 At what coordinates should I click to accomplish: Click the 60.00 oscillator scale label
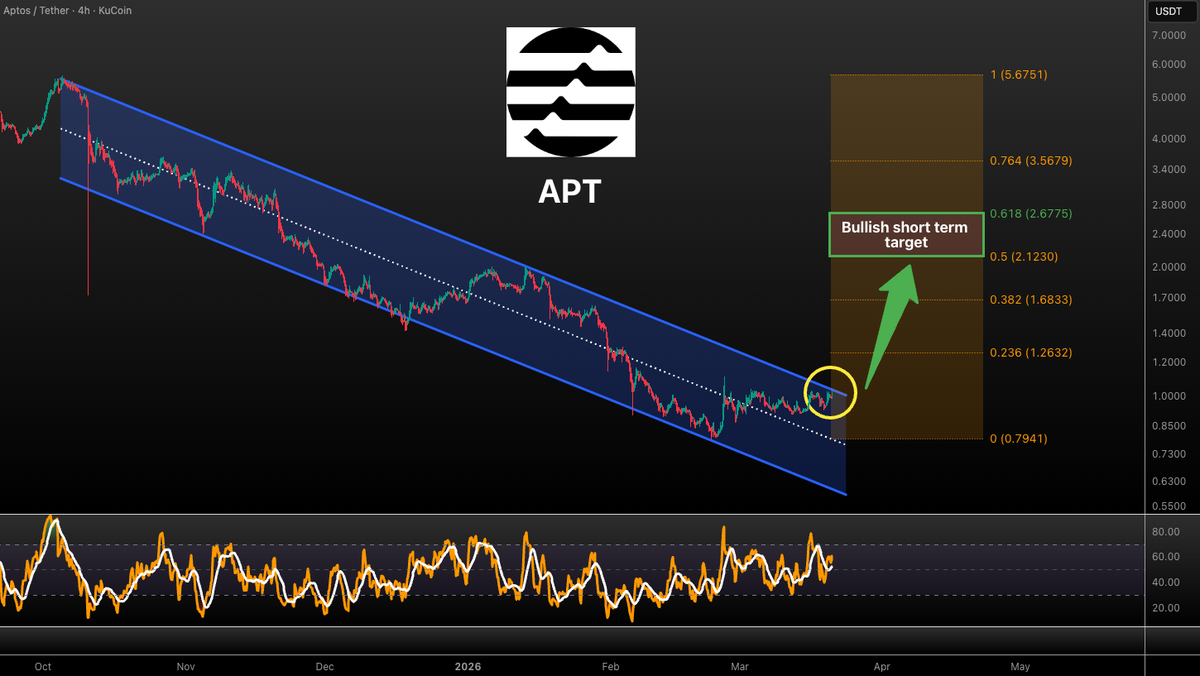pos(1166,557)
